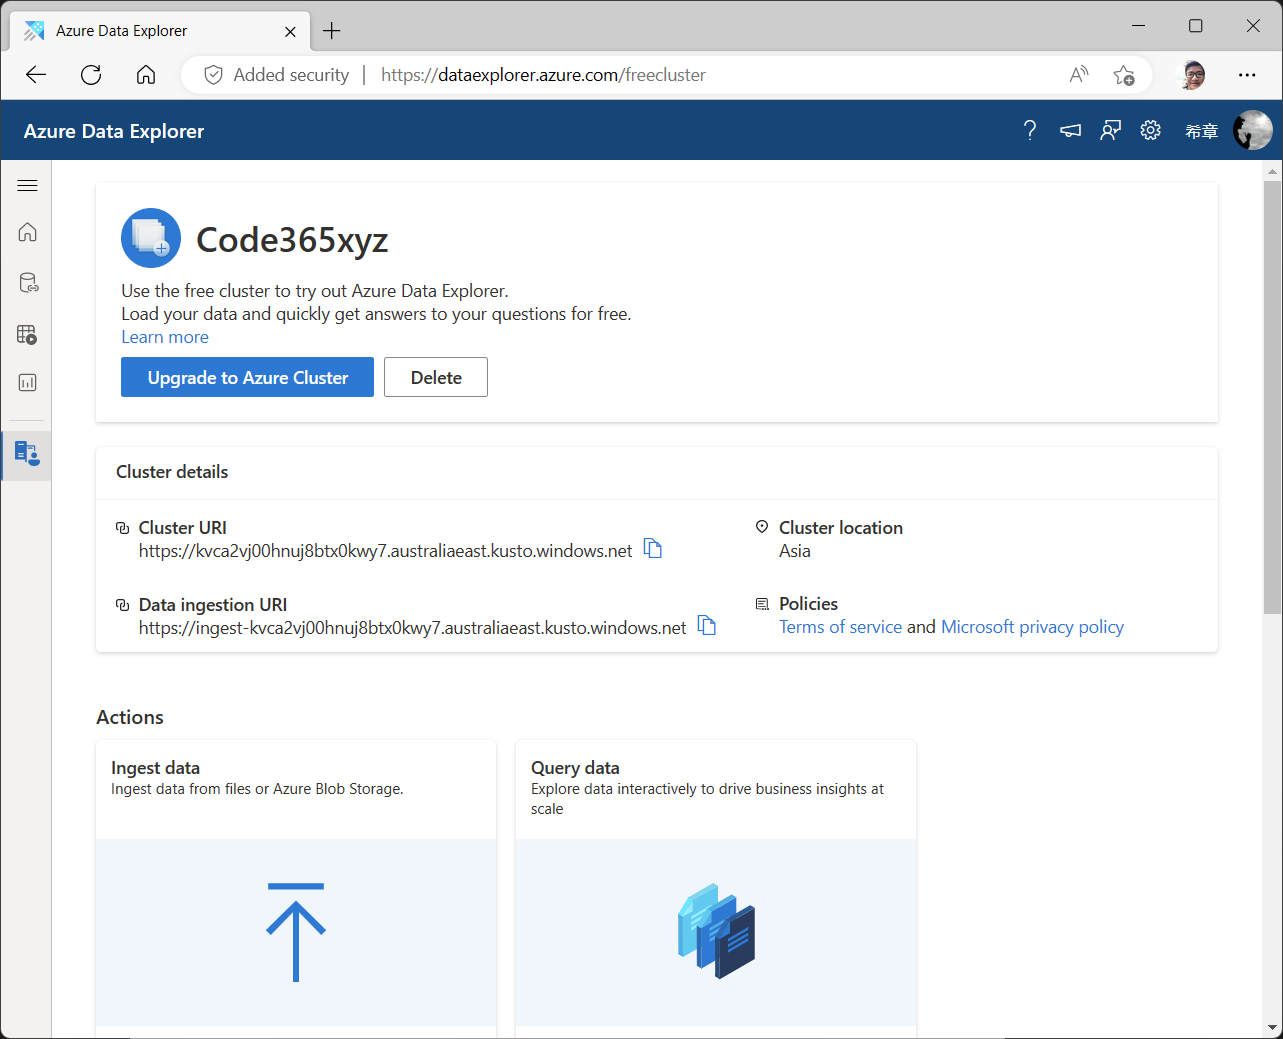Click the Data ingestion URI address text
The image size is (1283, 1039).
tap(413, 628)
